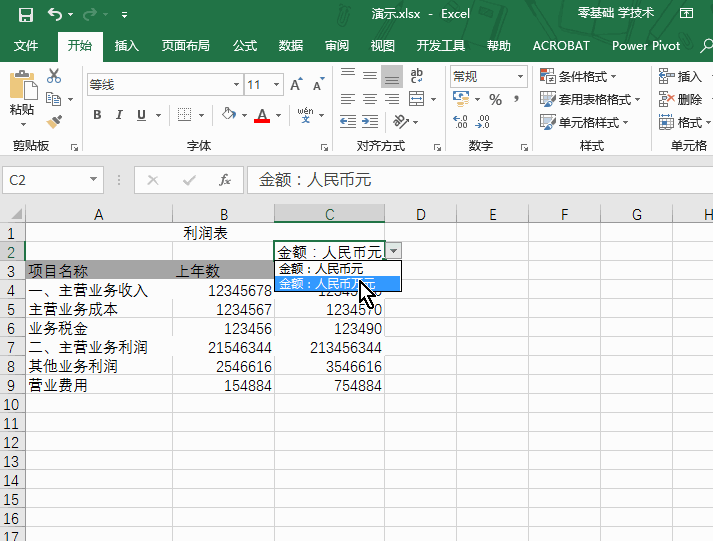The image size is (713, 541).
Task: Select 金额：人民币万元 in the dropdown list
Action: pos(337,284)
